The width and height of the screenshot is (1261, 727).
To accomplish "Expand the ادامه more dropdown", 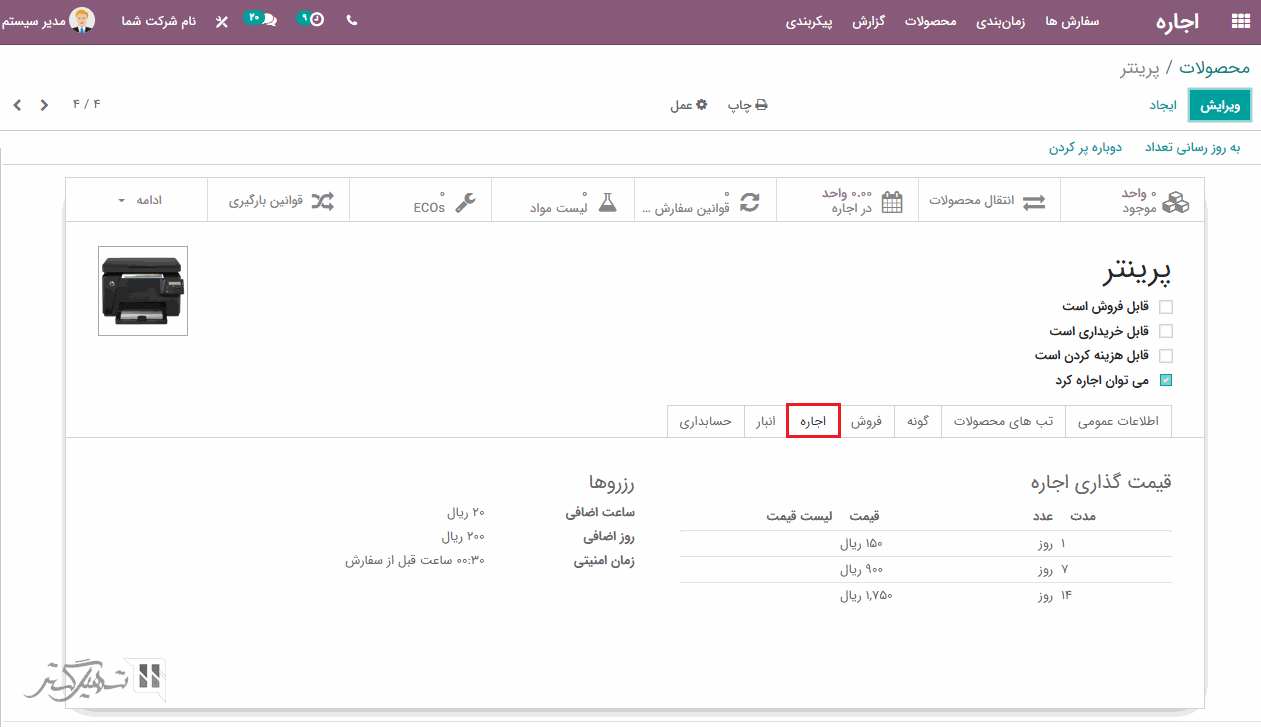I will coord(138,201).
